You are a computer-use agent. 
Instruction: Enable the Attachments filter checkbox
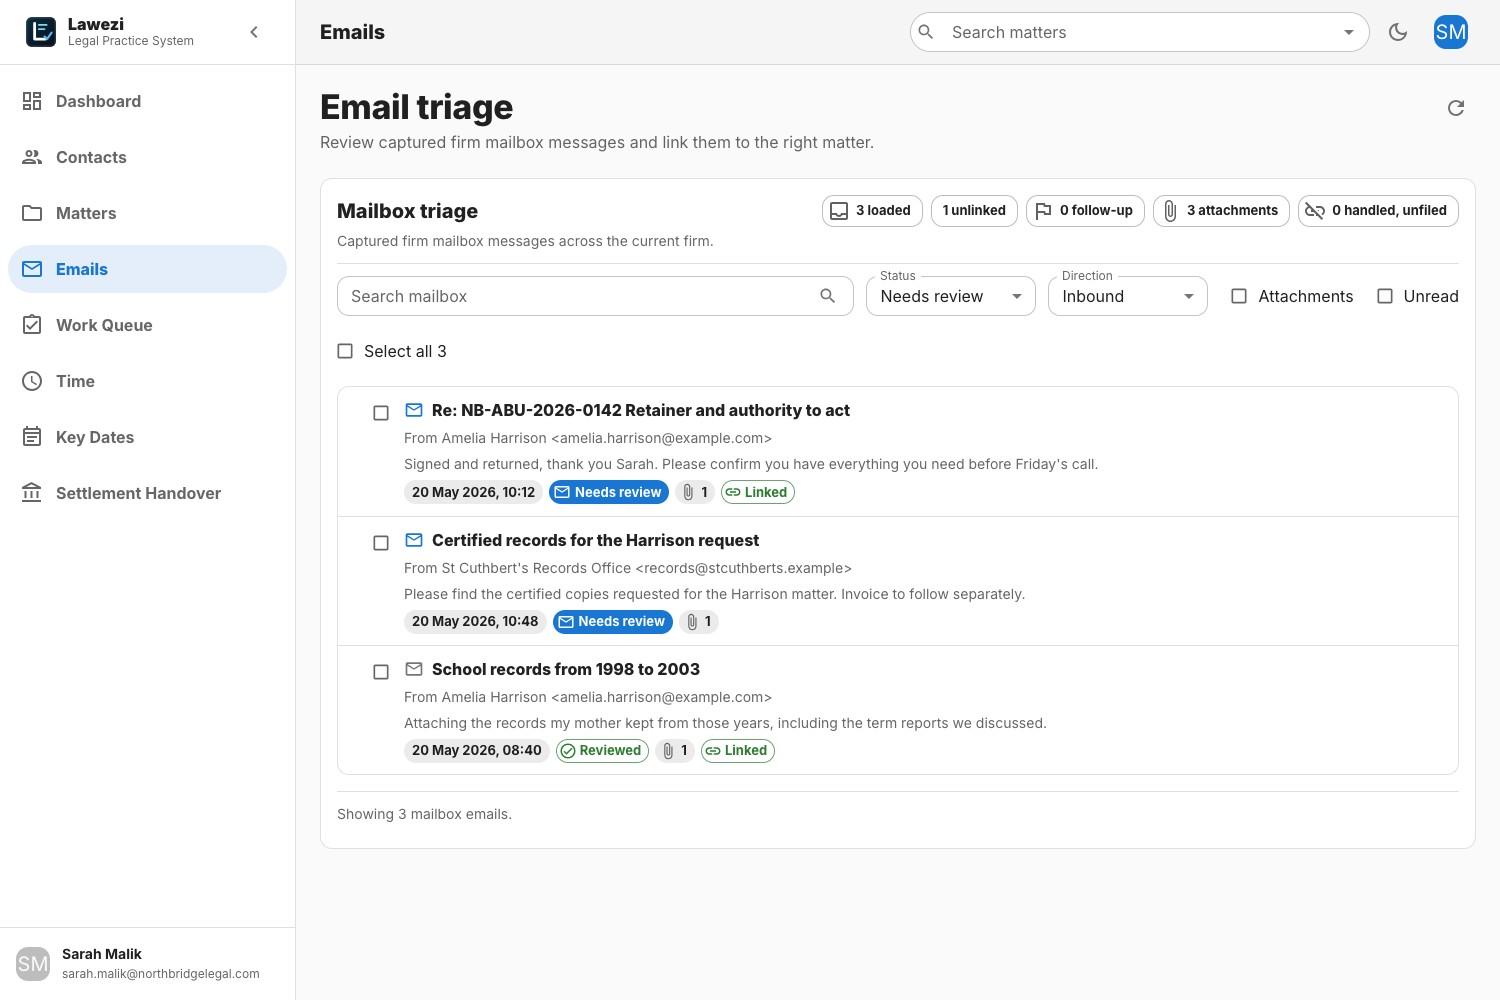click(x=1239, y=296)
